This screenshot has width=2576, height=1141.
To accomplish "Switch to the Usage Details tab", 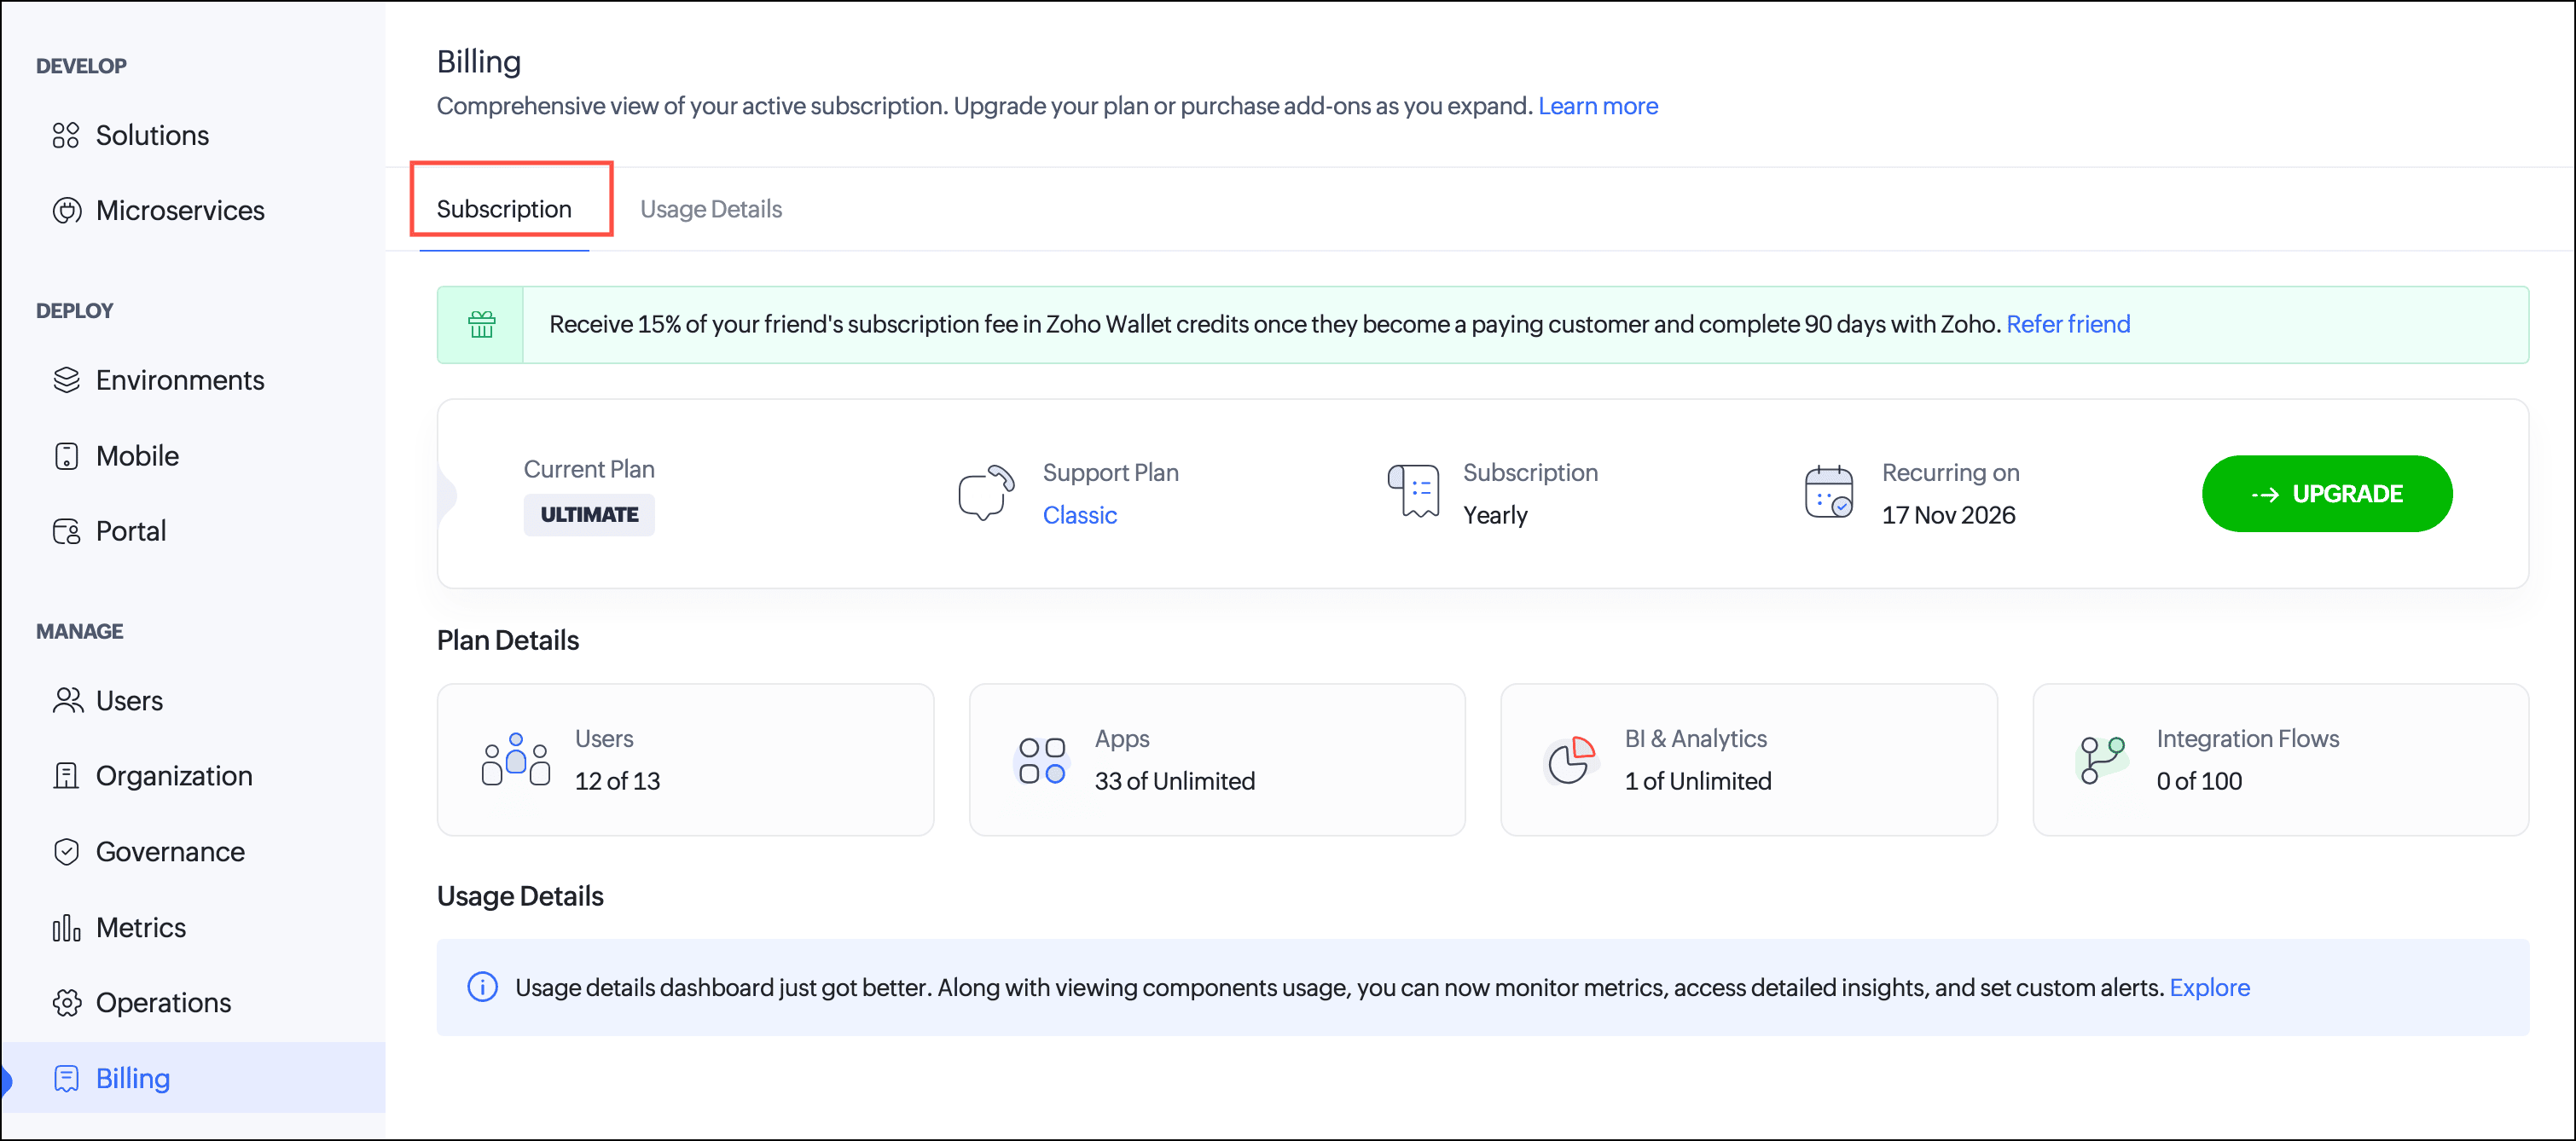I will (710, 209).
